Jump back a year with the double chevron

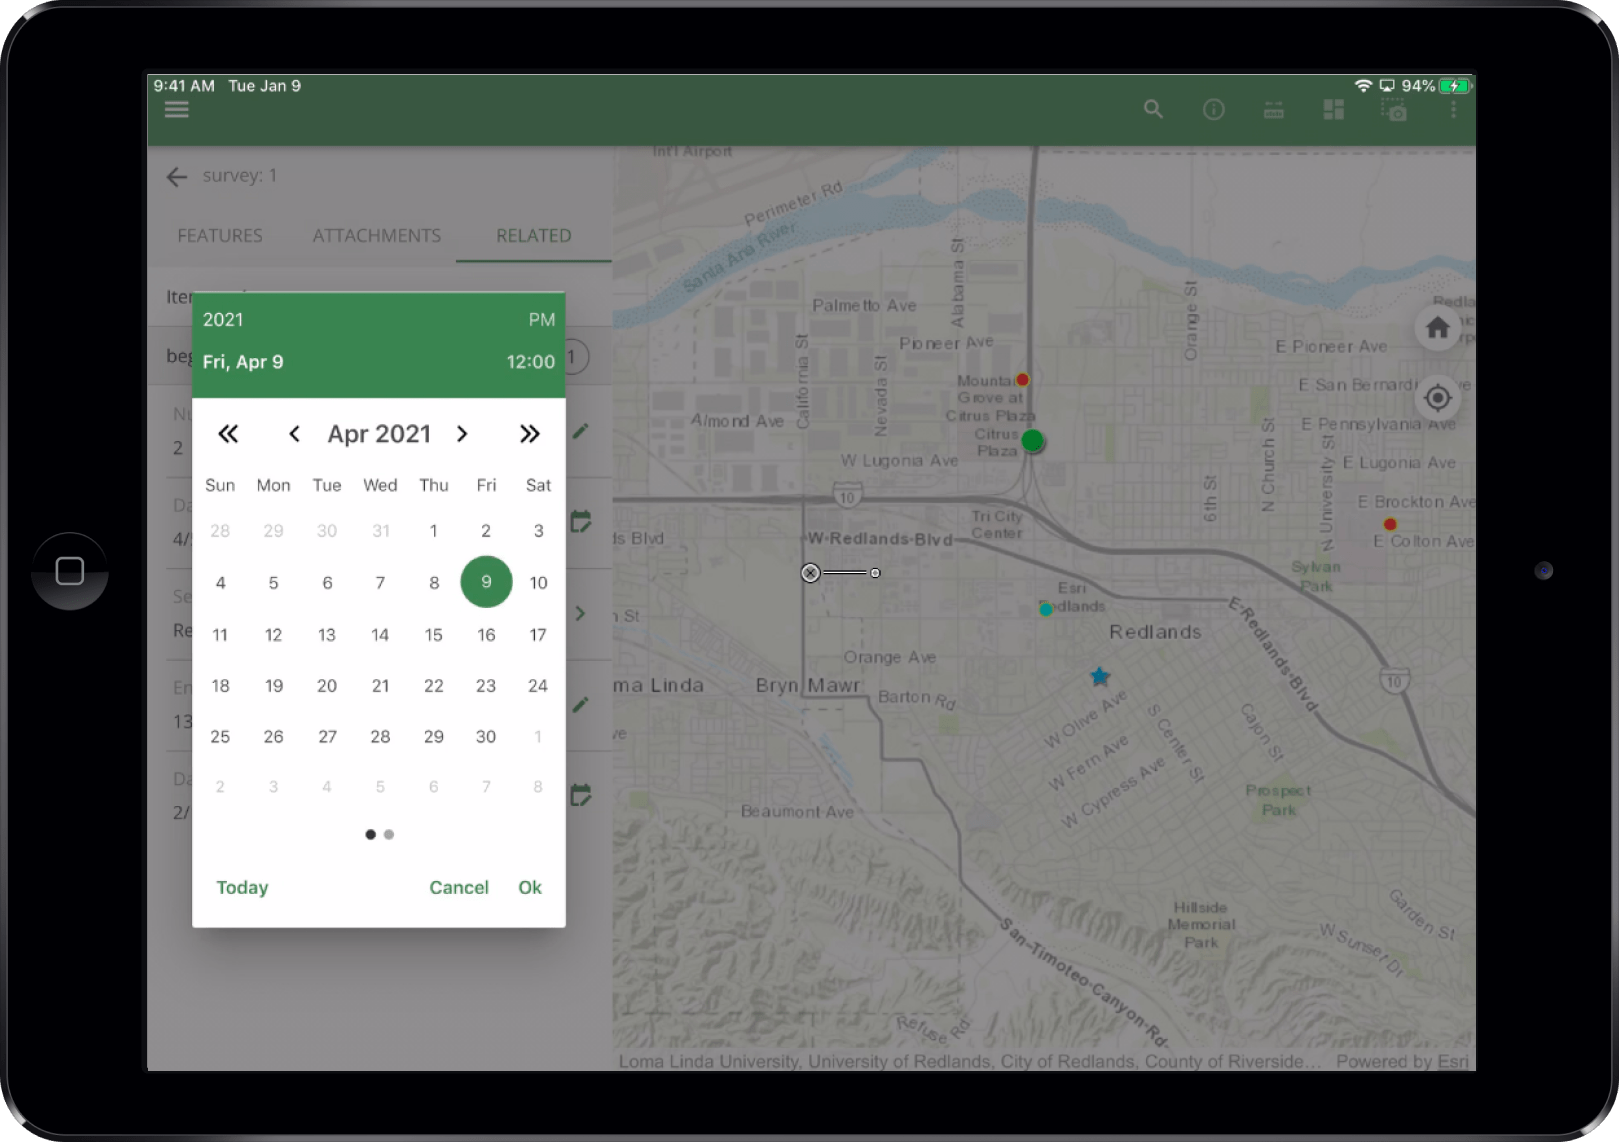[x=228, y=434]
